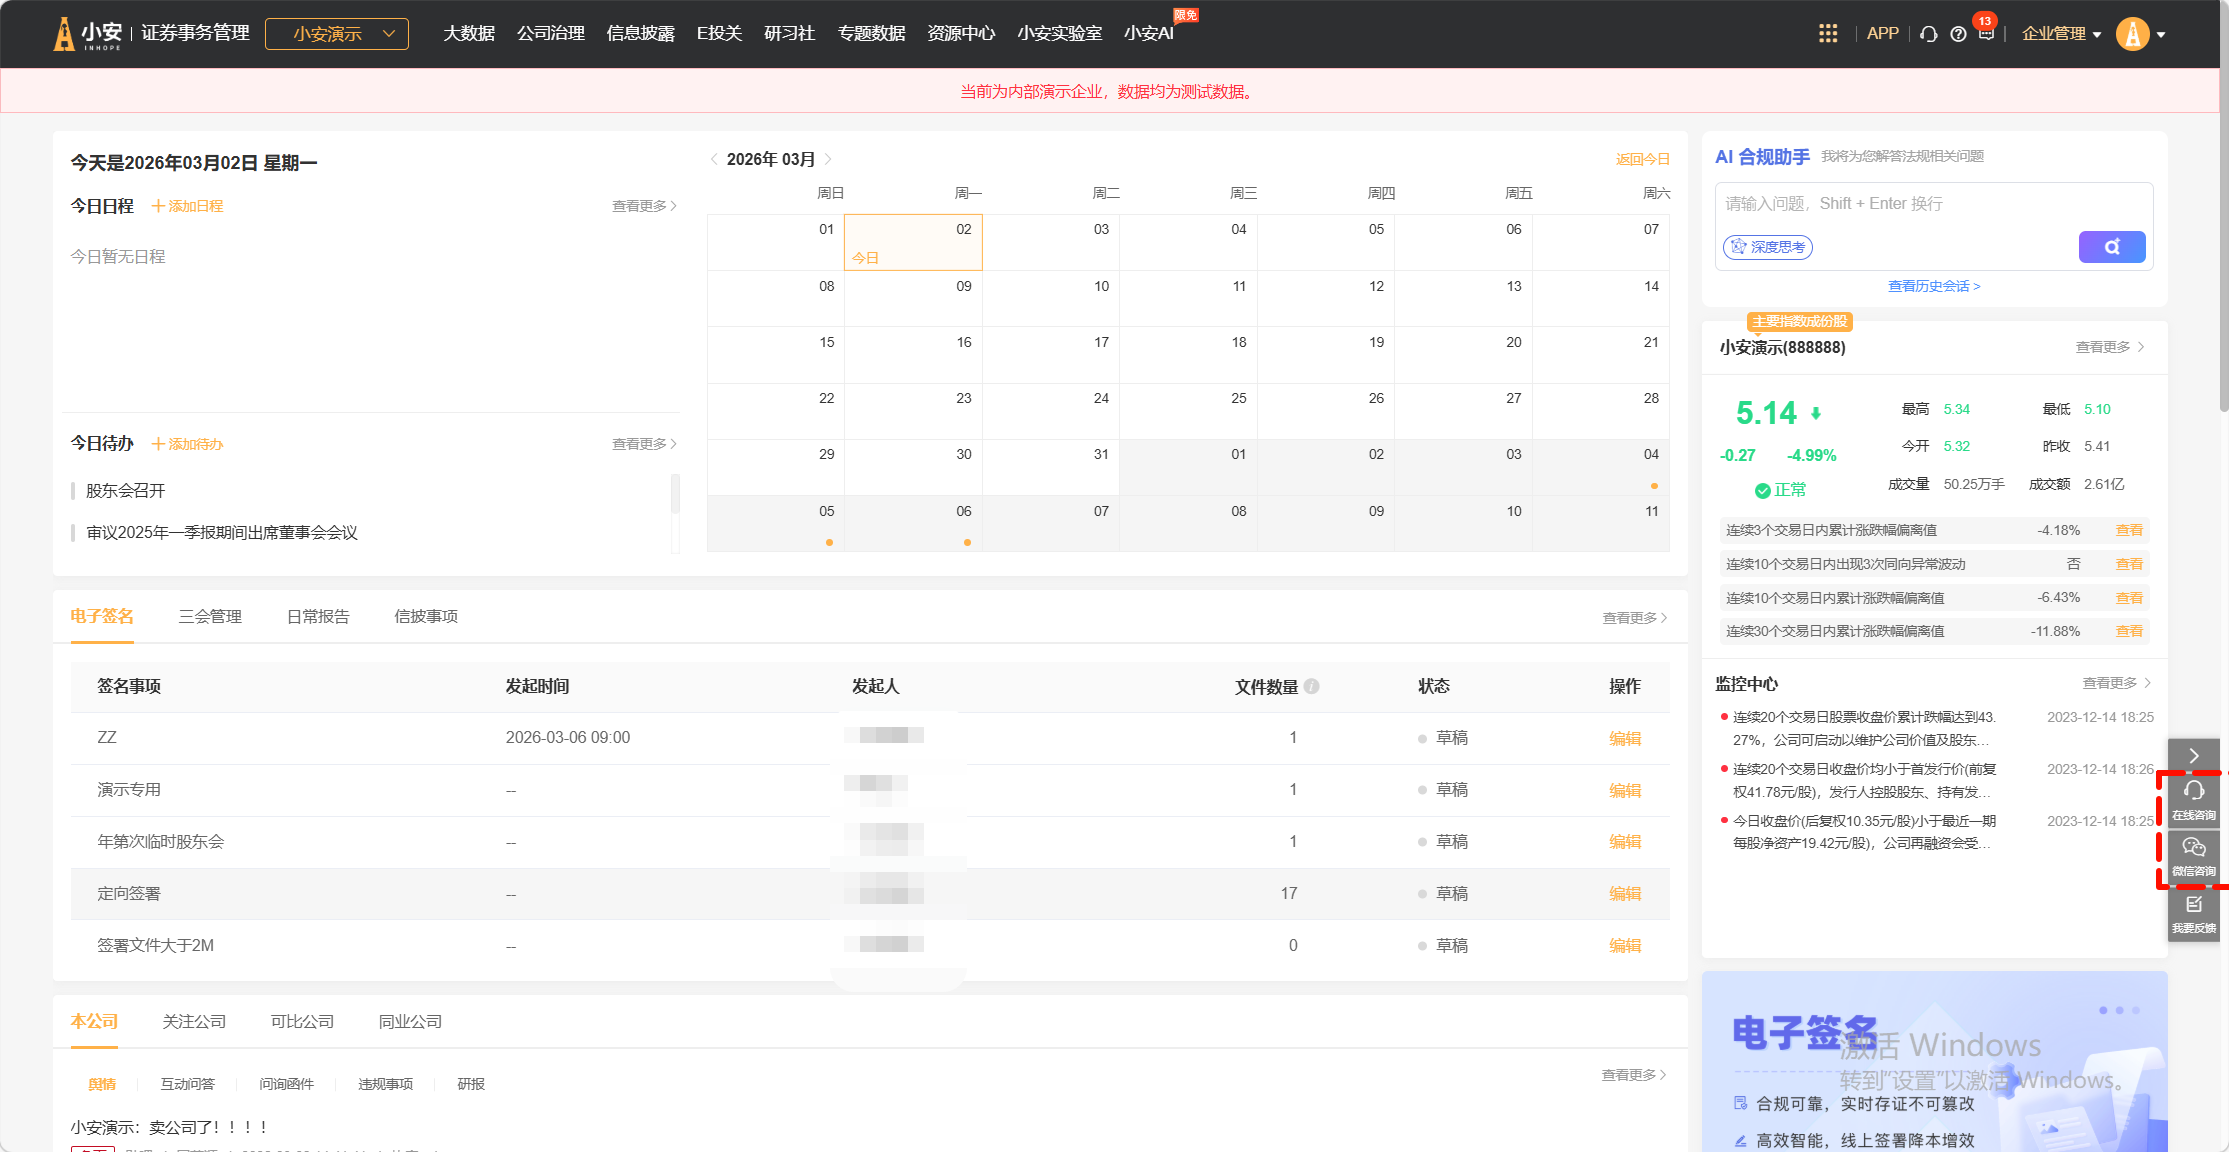Go to next month in calendar
Viewport: 2229px width, 1152px height.
[828, 159]
